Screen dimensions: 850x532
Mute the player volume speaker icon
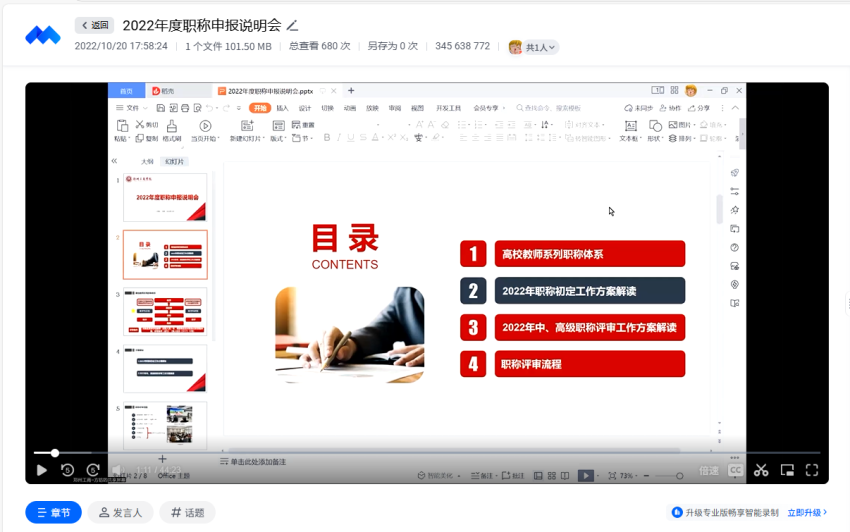117,470
